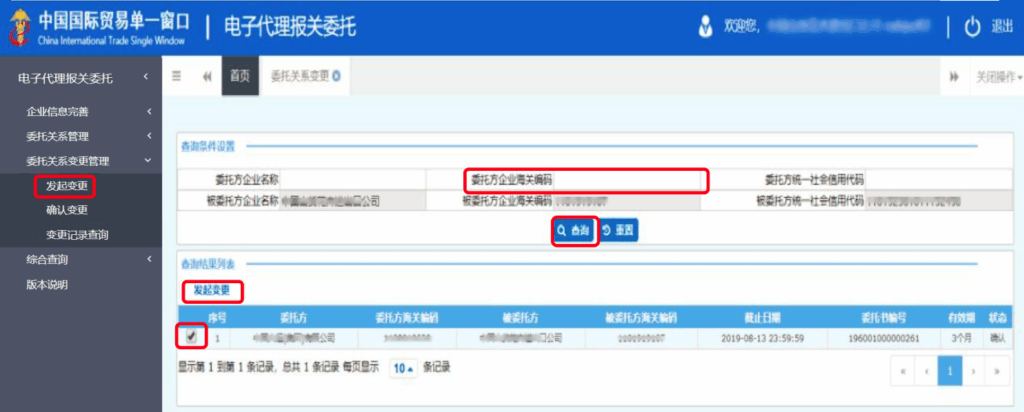Screen dimensions: 1024x412
Task: Open 发起变更 in the sidebar
Action: [67, 186]
